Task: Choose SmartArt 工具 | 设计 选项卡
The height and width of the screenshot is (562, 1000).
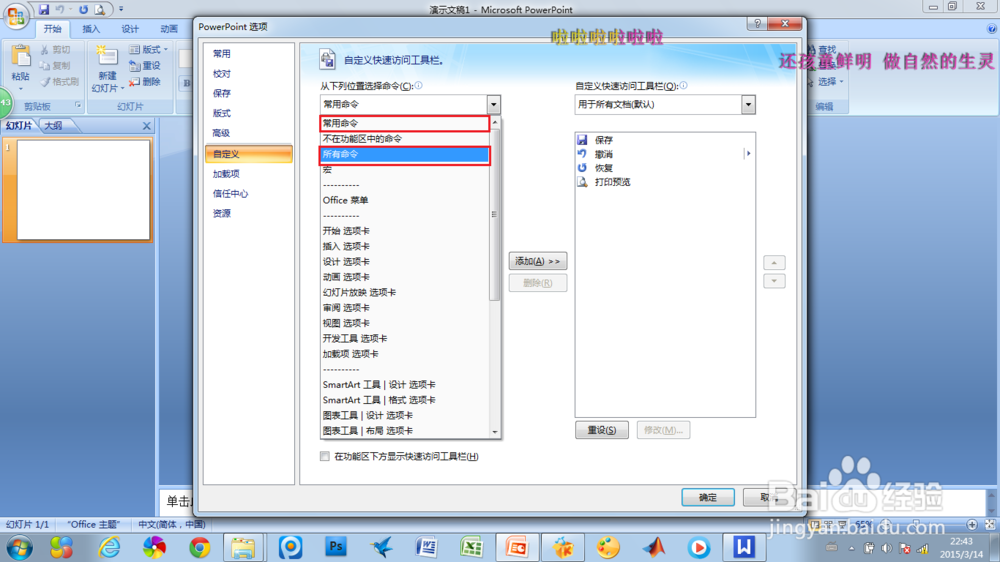Action: click(x=405, y=385)
